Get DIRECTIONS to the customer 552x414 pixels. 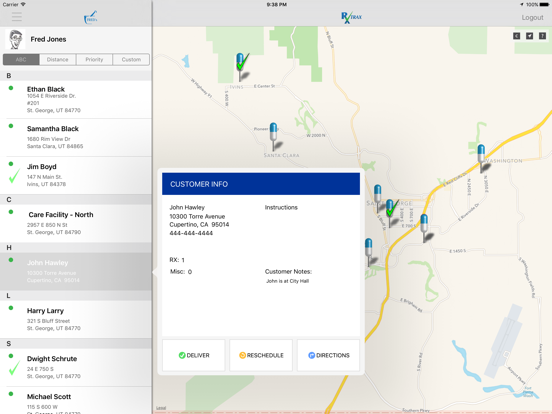tap(328, 355)
